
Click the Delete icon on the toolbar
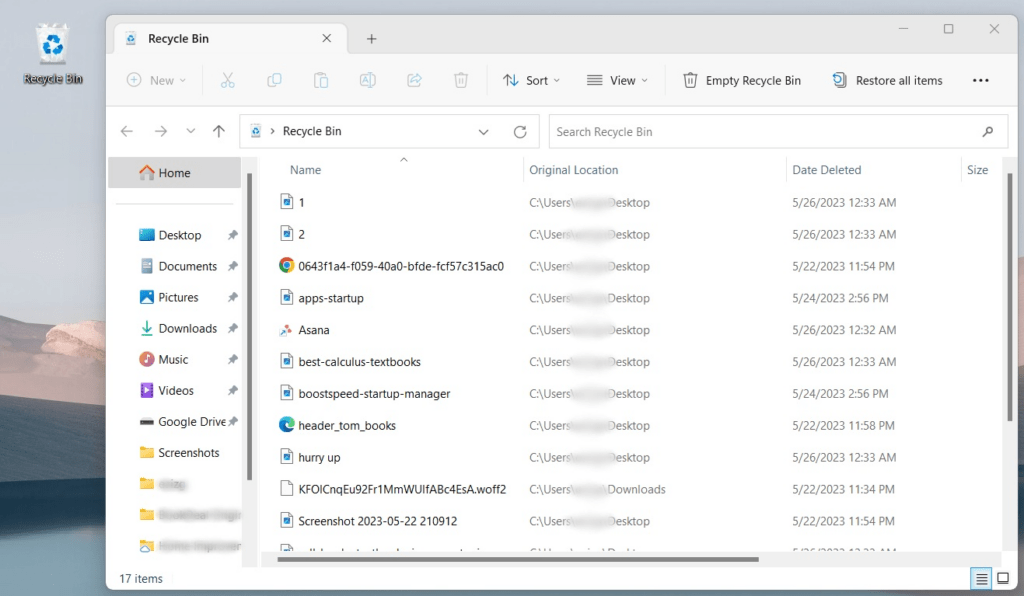(x=461, y=80)
